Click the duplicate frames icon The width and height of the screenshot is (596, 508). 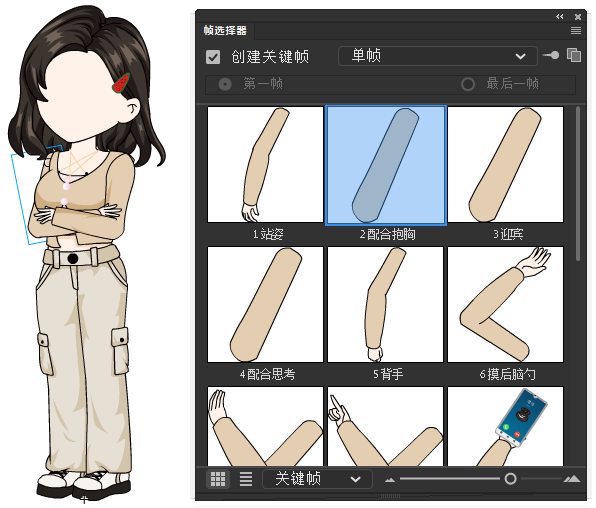[574, 56]
